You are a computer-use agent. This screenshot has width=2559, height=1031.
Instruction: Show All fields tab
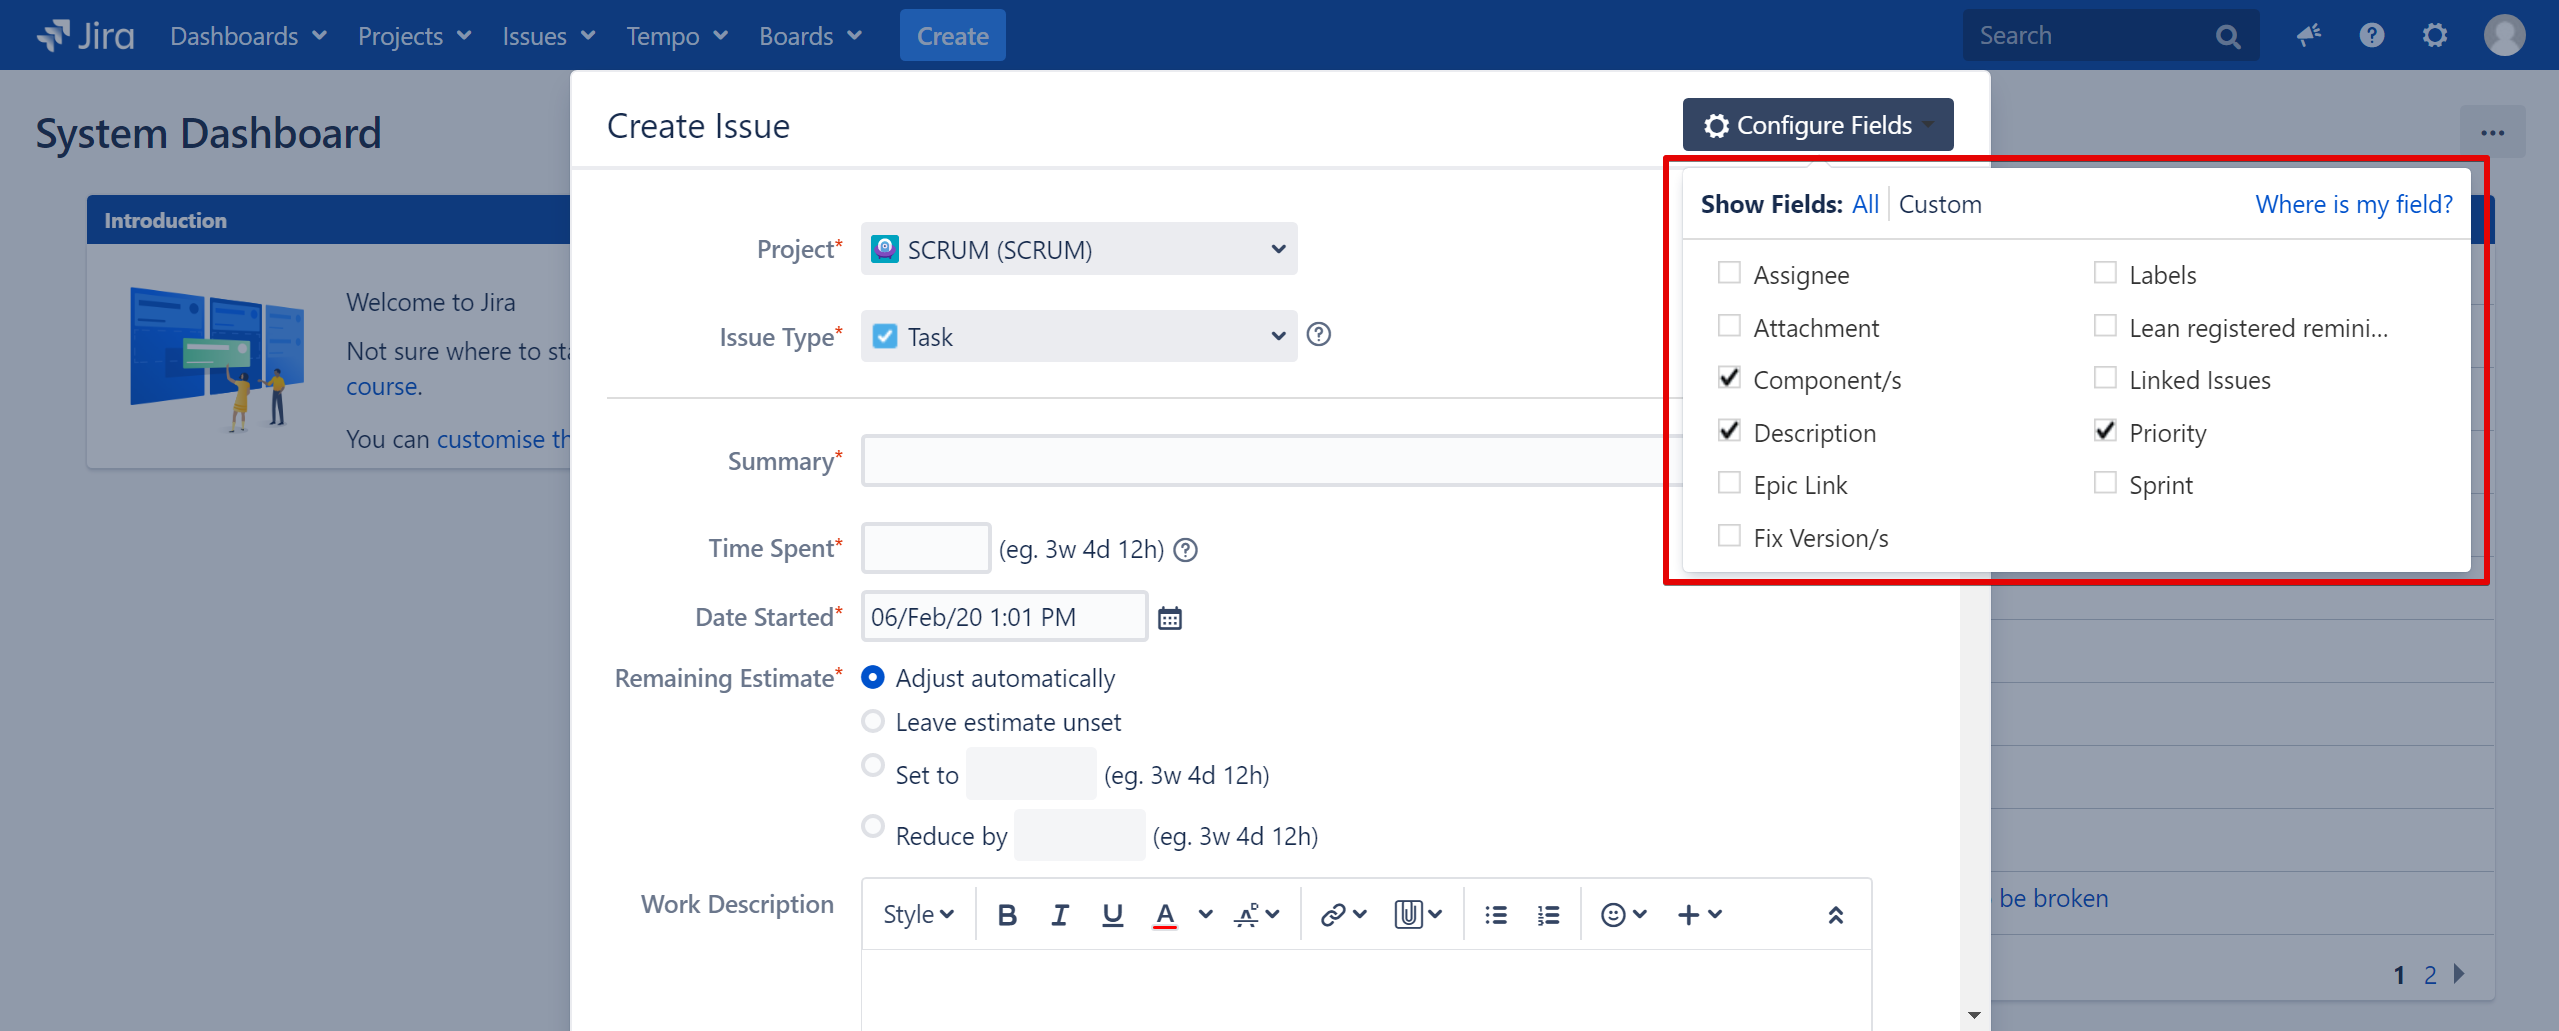(x=1865, y=204)
